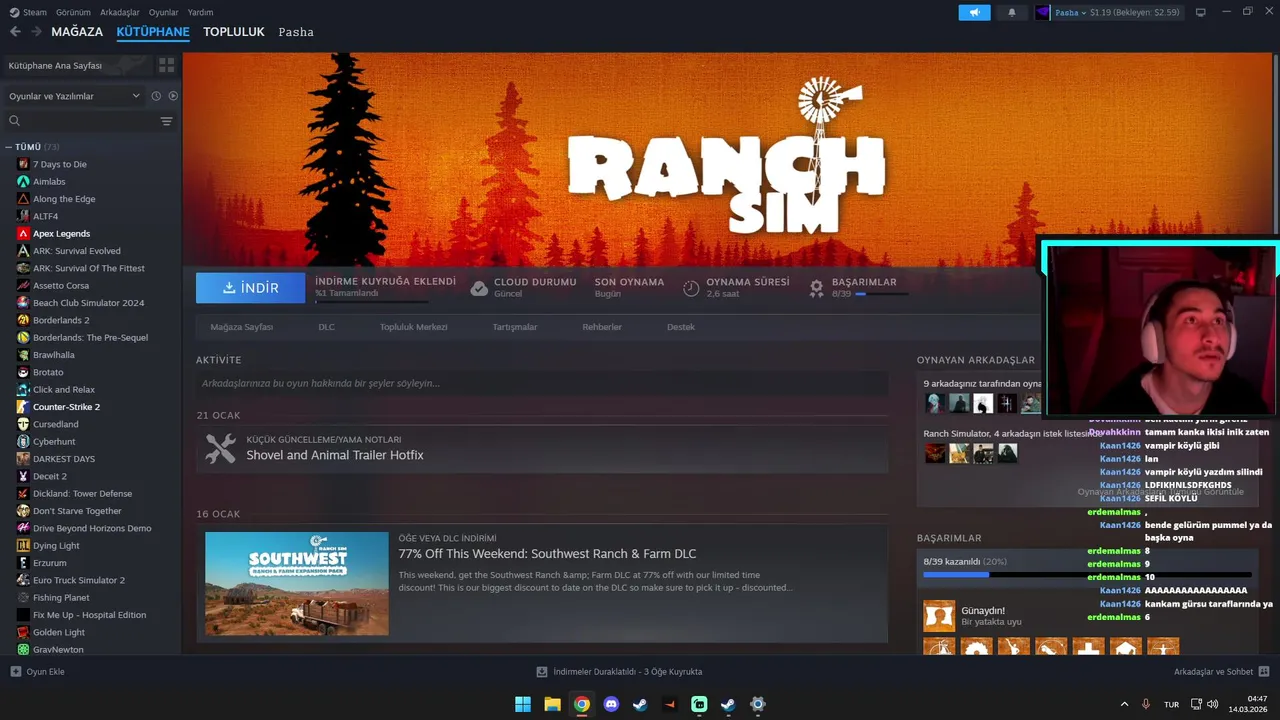
Task: Open the Oyunlar menu
Action: click(163, 12)
